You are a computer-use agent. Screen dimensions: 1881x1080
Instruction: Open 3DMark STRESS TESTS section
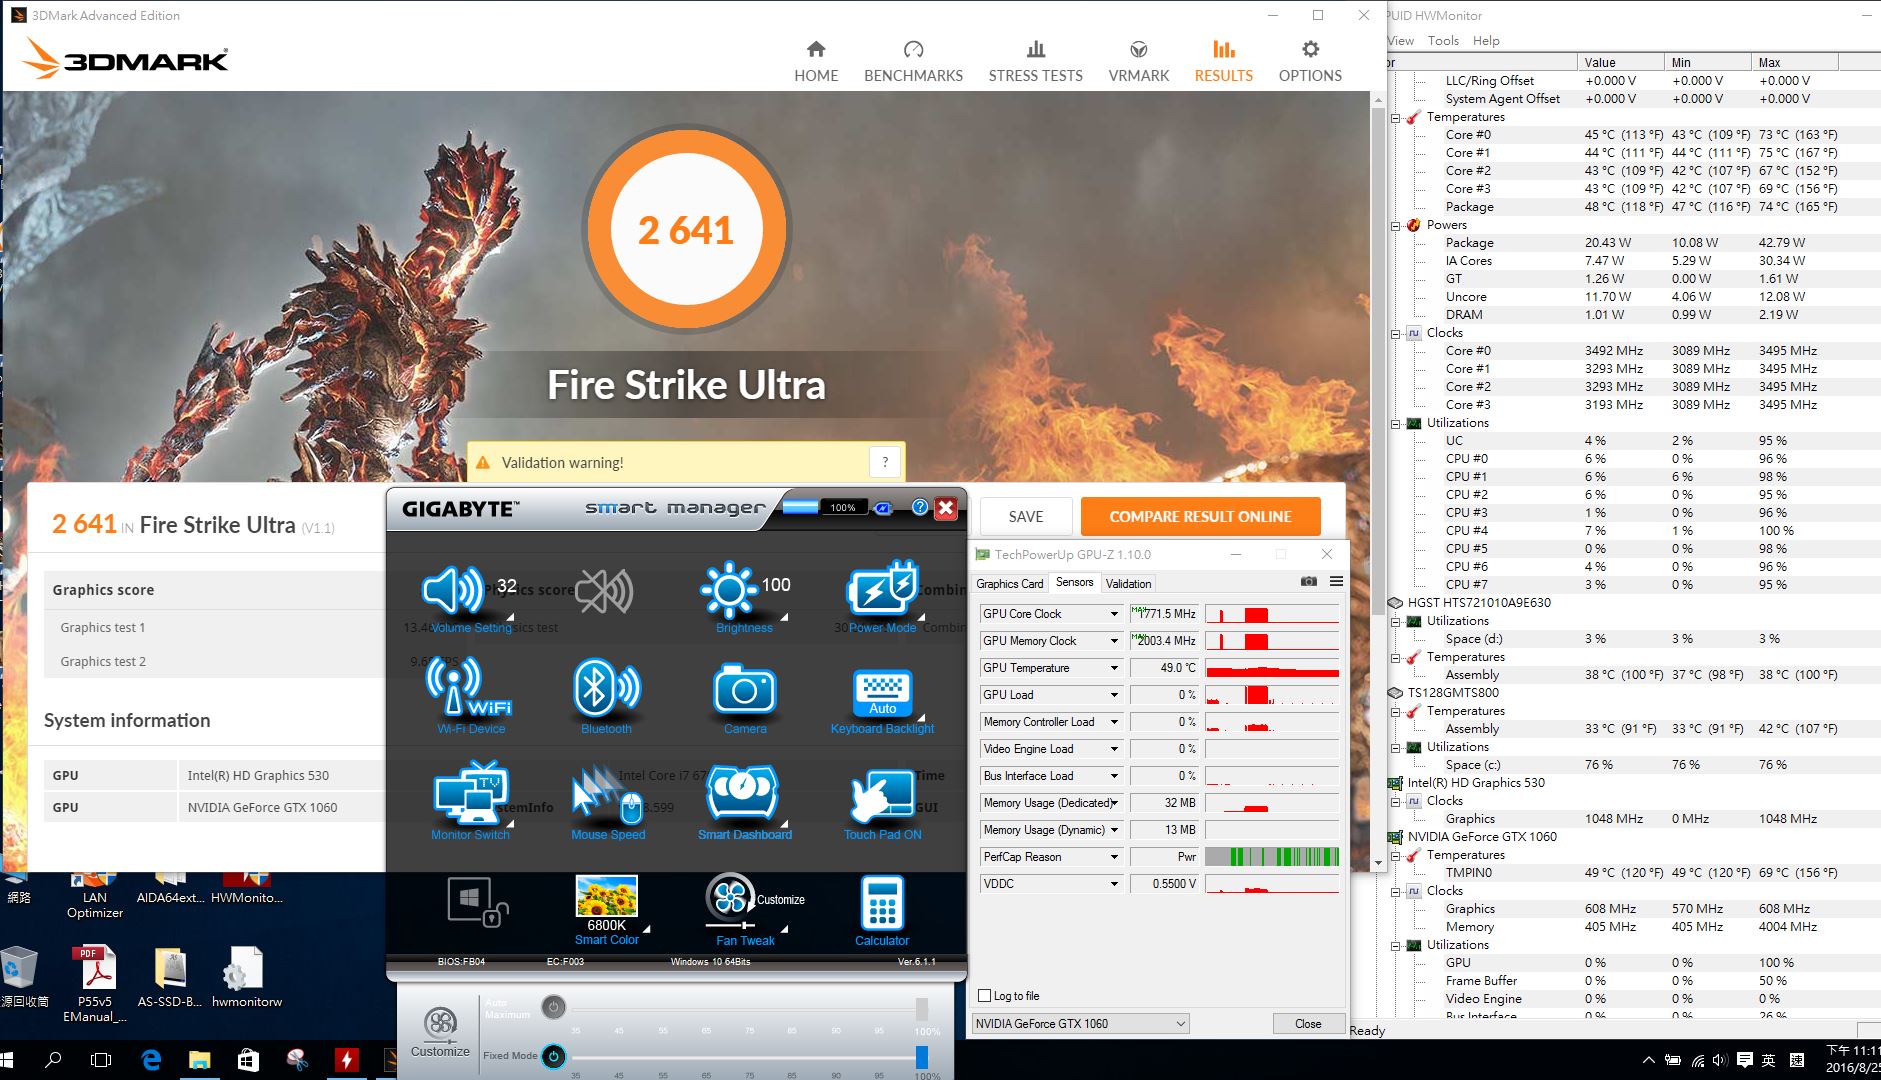pos(1035,61)
